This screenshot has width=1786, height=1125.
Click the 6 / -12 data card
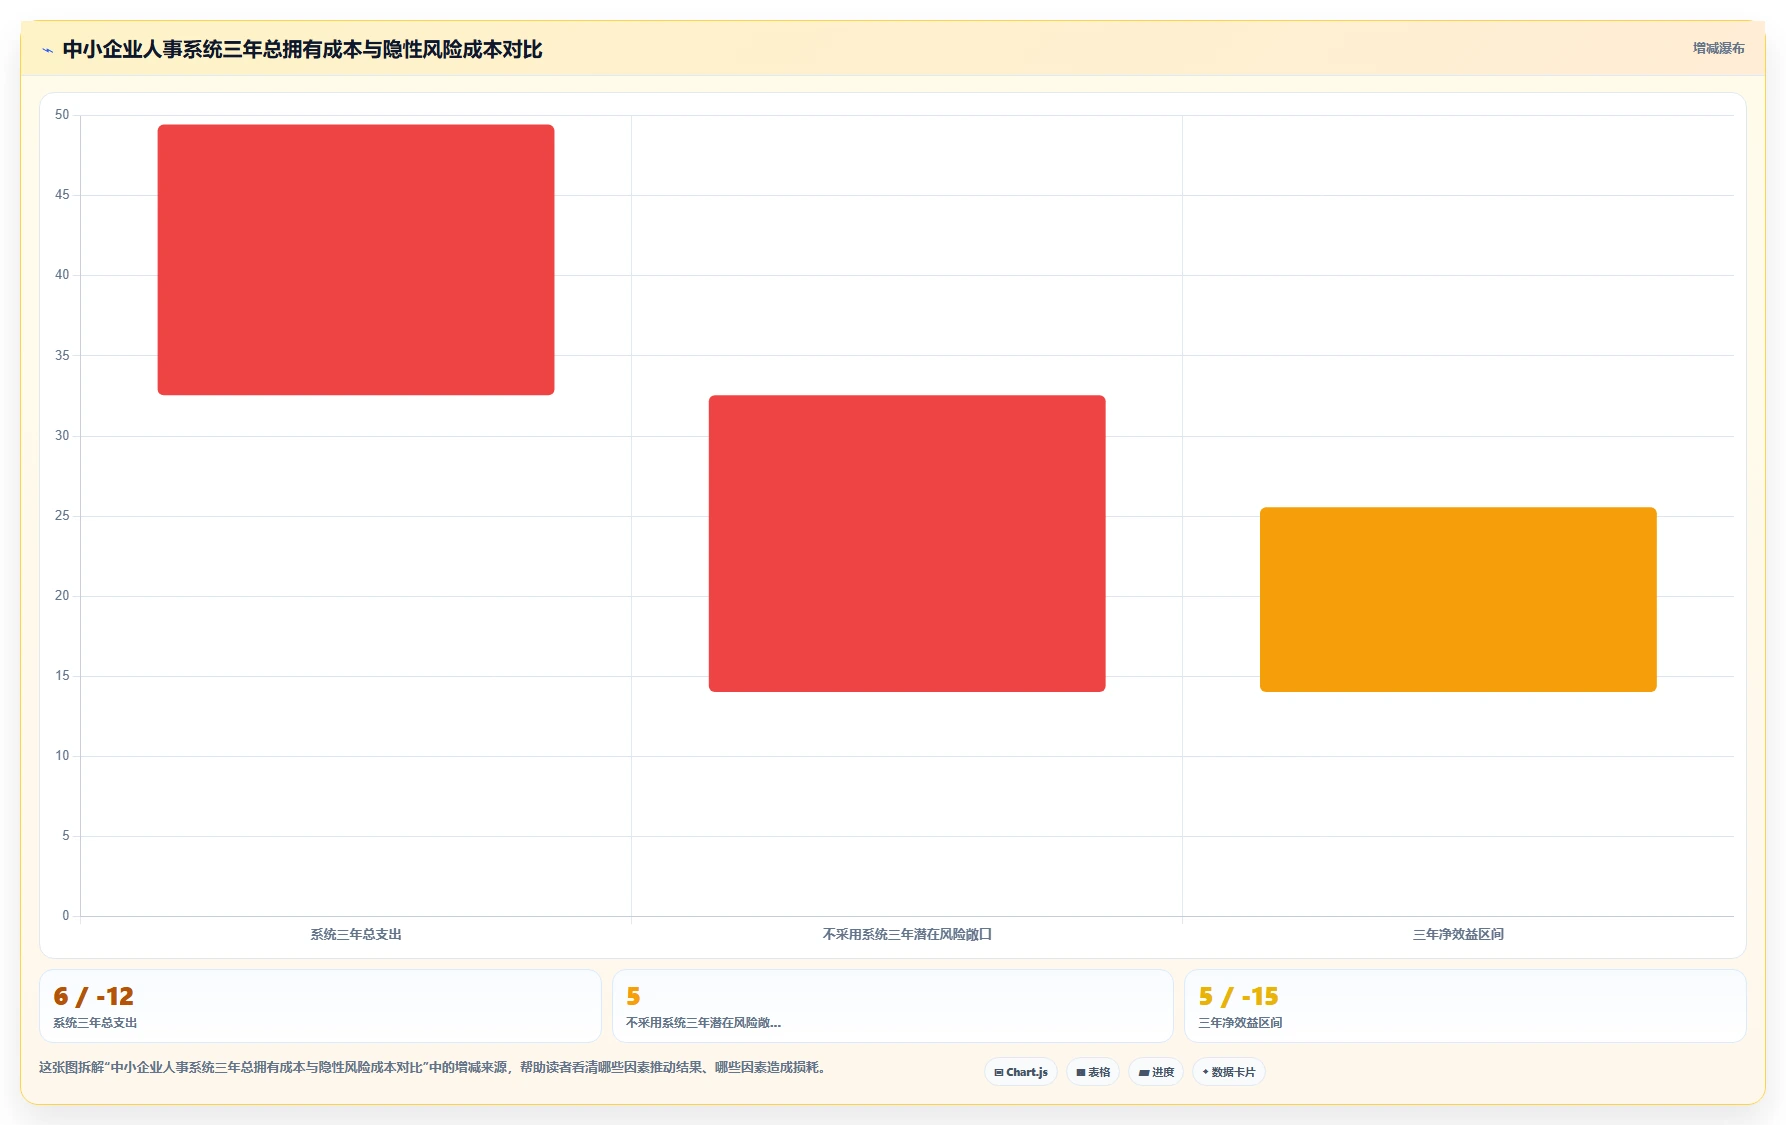(x=320, y=1006)
